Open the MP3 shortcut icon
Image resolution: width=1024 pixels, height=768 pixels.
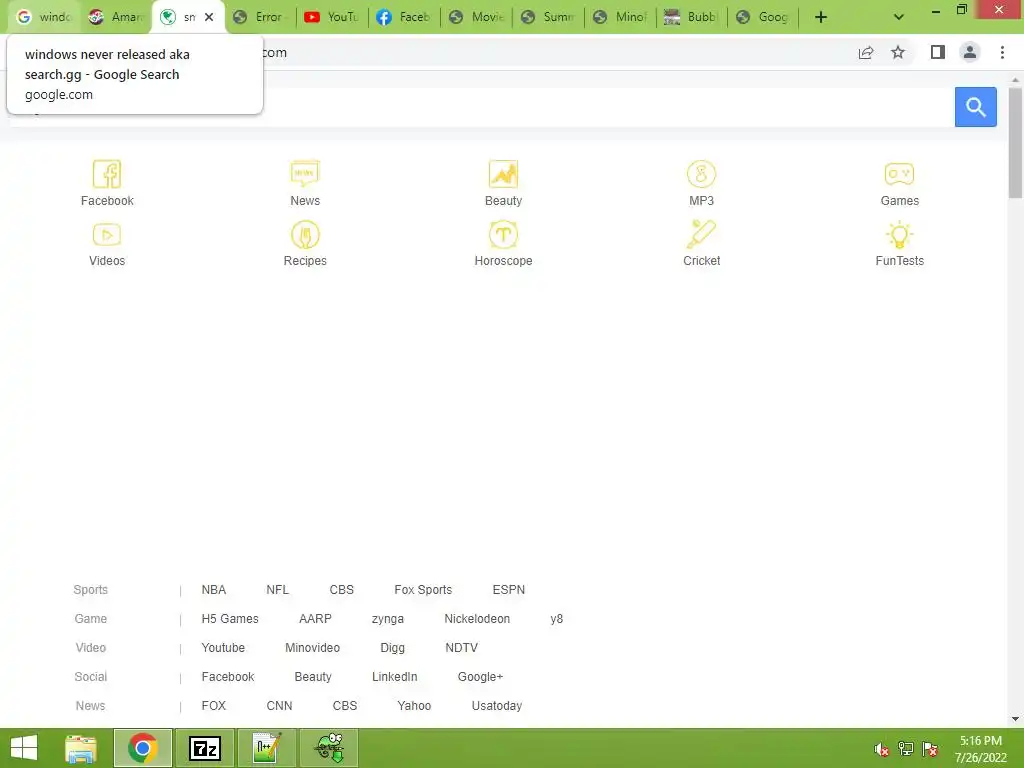[x=701, y=174]
